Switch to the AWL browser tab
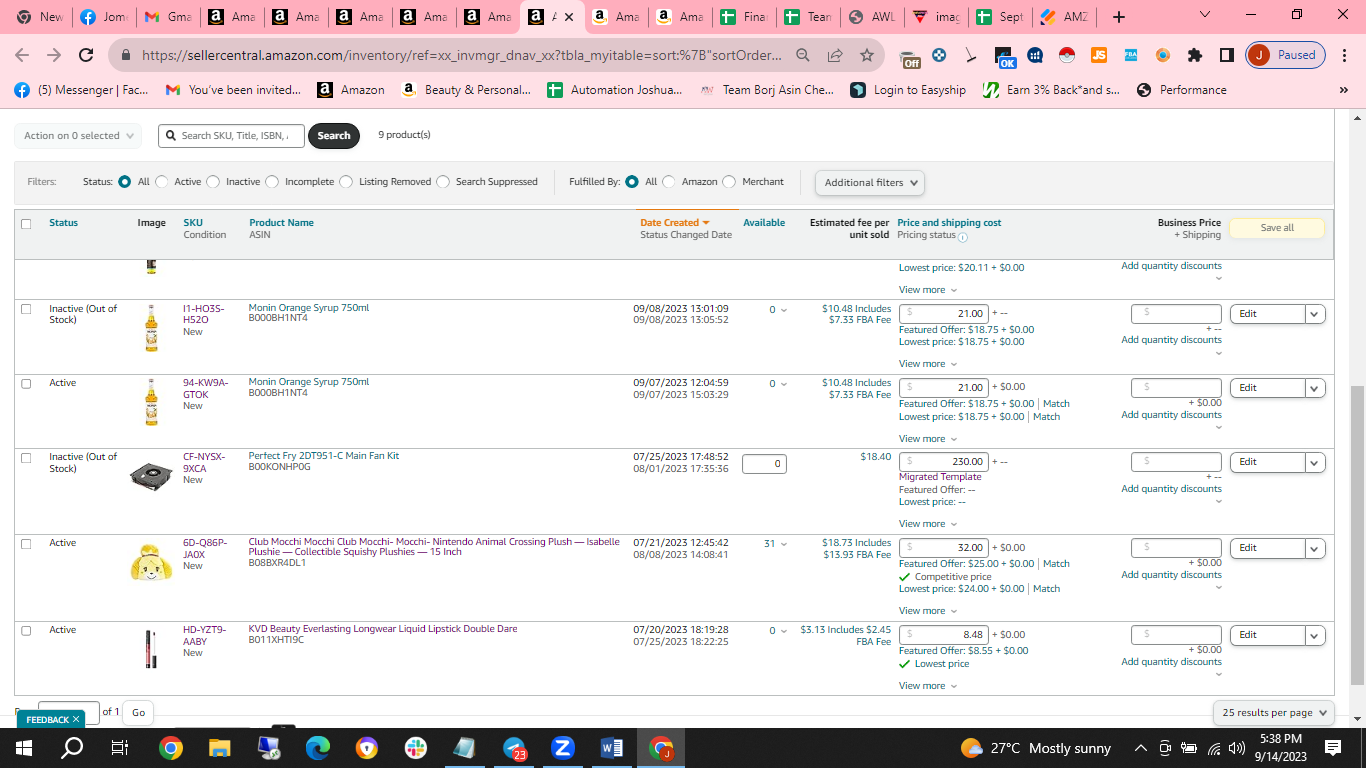The width and height of the screenshot is (1366, 768). coord(871,17)
